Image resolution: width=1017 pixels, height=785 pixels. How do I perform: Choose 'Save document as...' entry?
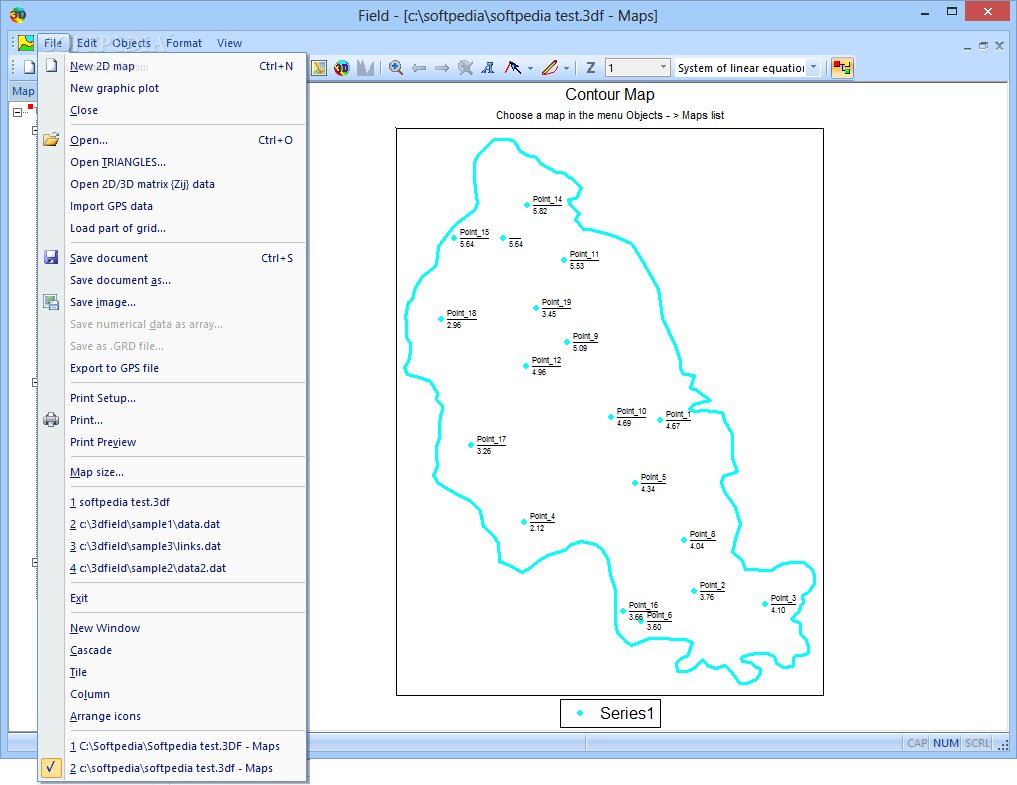[171, 280]
